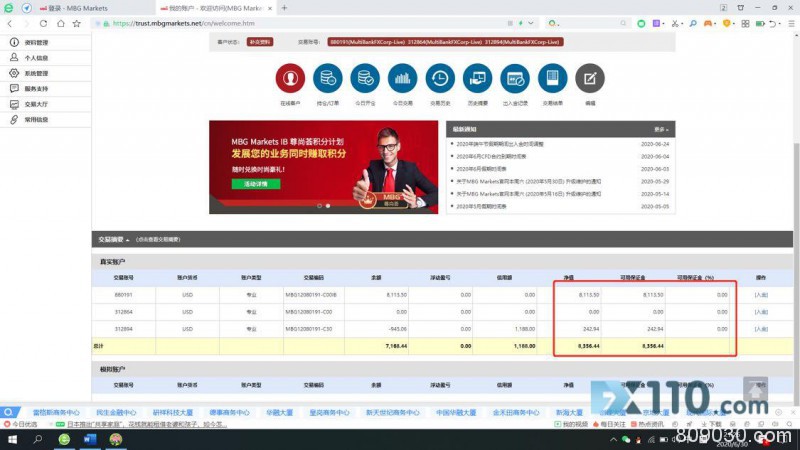Open 出入金记录 deposit-withdrawal records icon
Screen dimensions: 800x450
pos(515,78)
